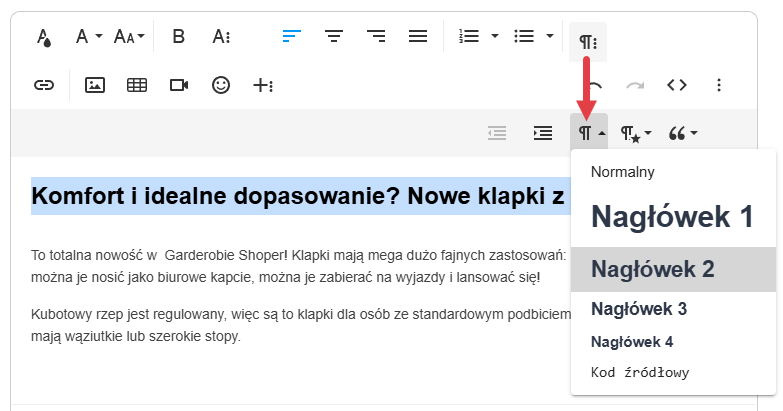
Task: Open the text color picker icon
Action: (44, 37)
